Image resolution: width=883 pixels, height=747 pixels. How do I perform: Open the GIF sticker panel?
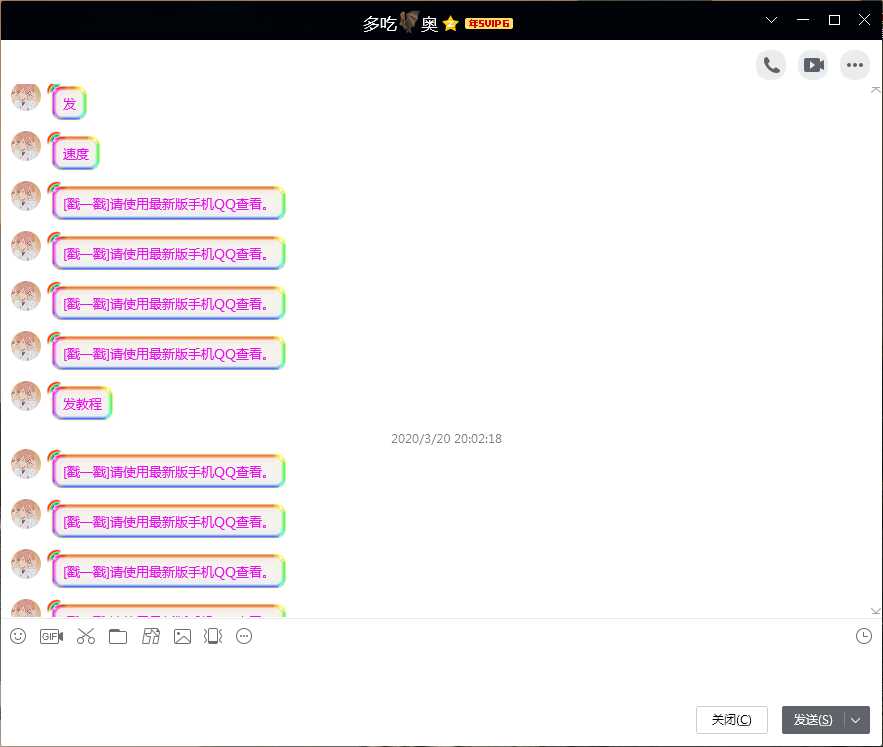point(51,637)
